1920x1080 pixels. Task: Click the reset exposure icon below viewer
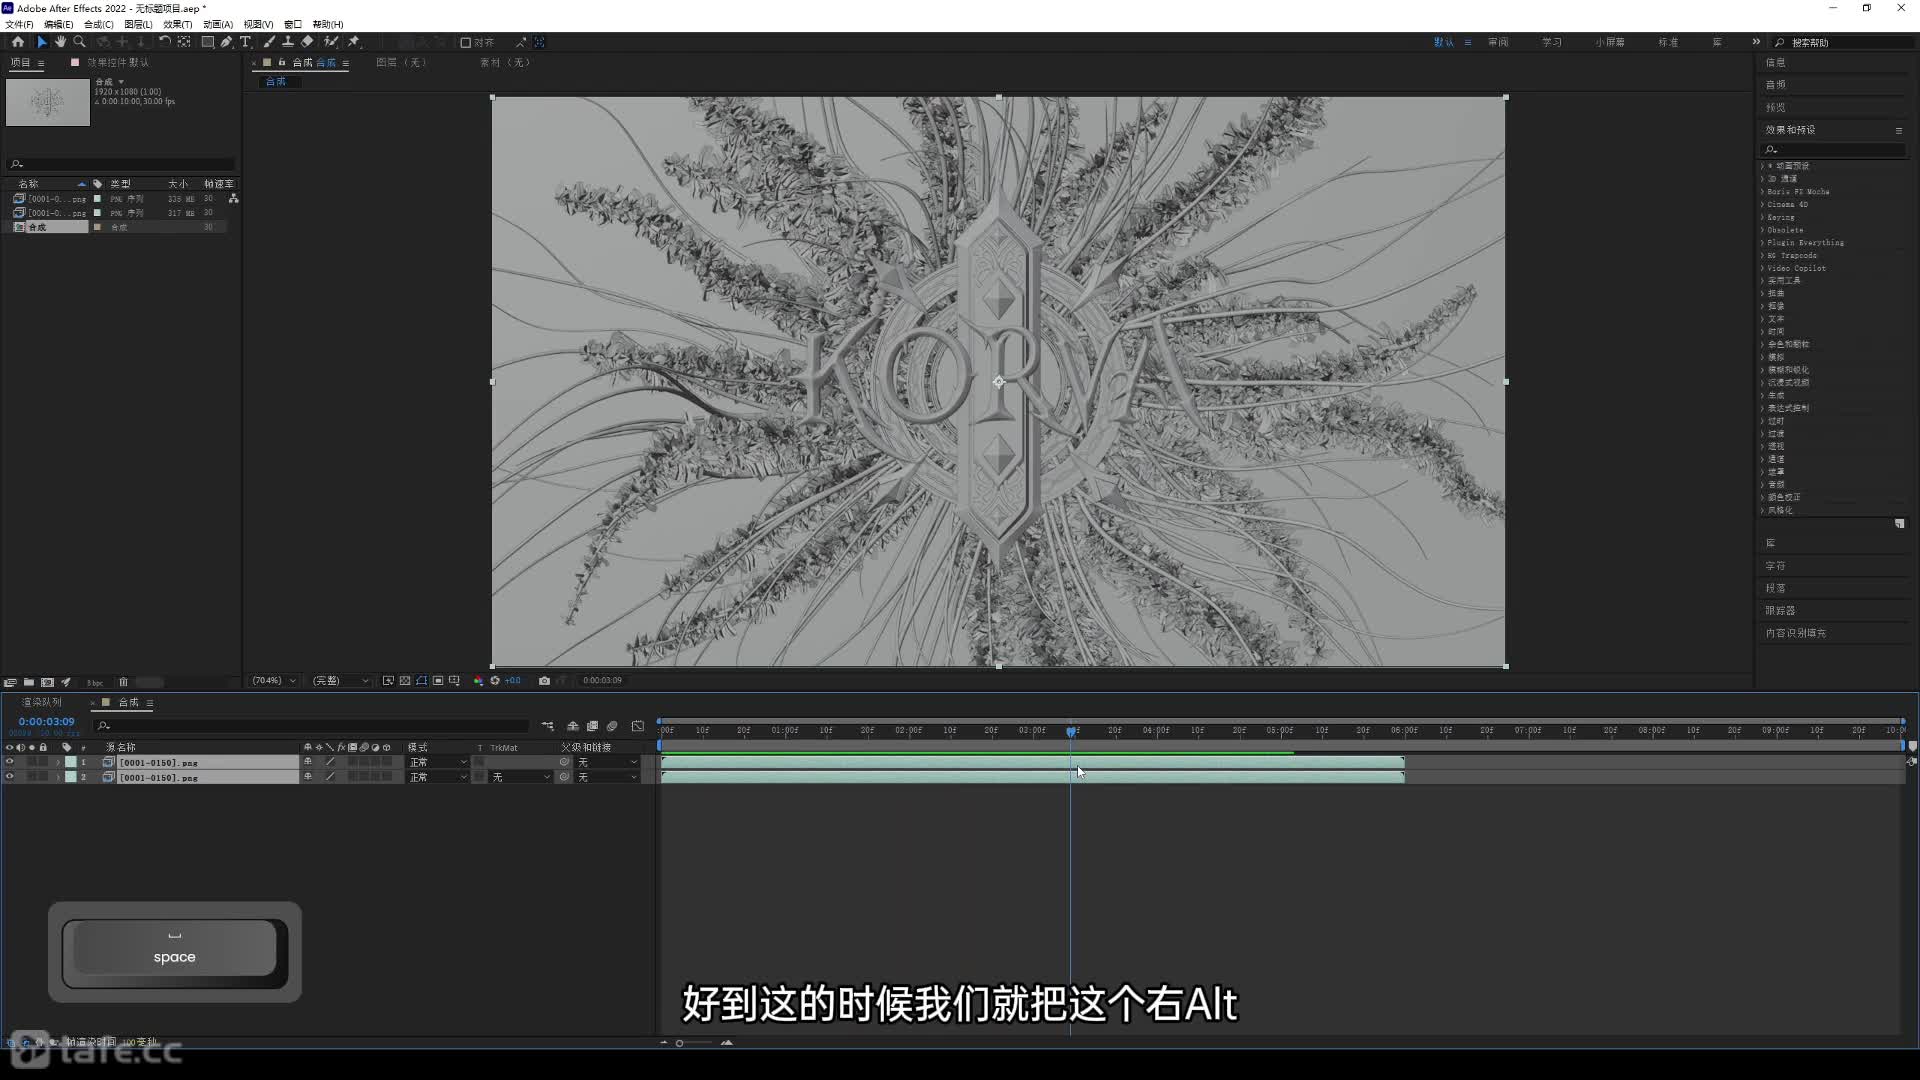(x=495, y=681)
